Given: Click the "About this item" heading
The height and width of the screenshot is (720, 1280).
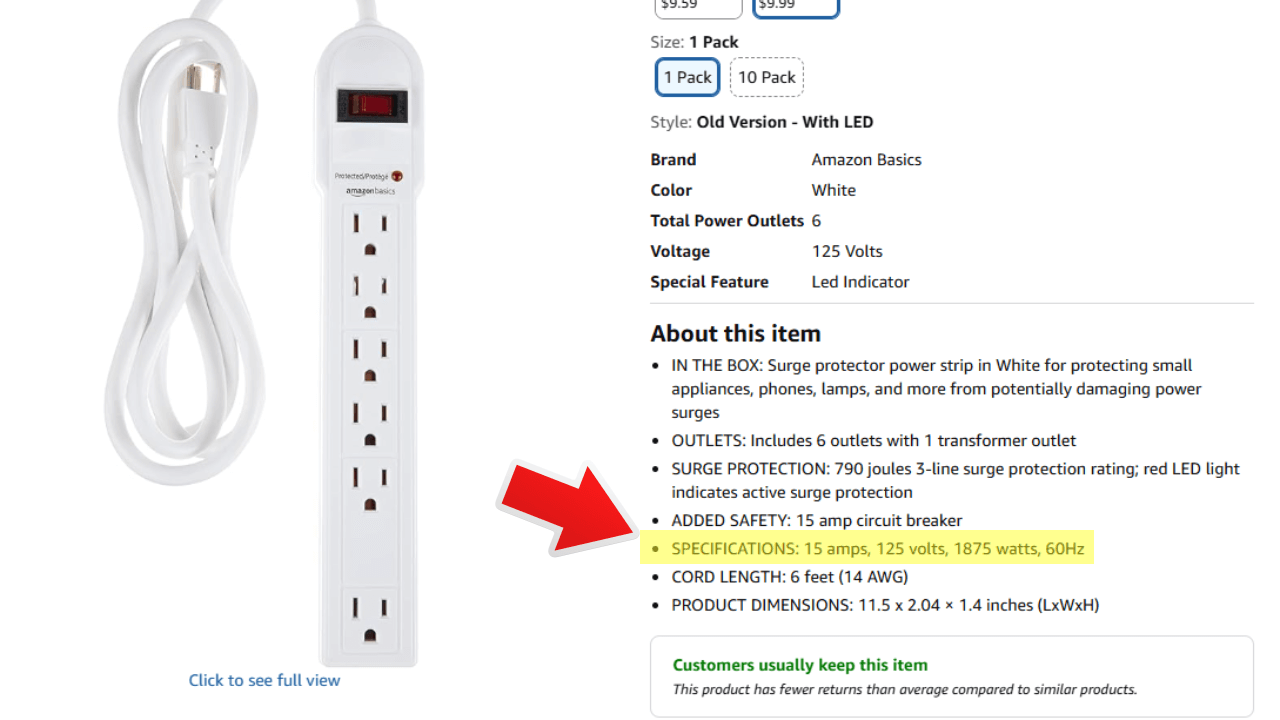Looking at the screenshot, I should pyautogui.click(x=735, y=333).
